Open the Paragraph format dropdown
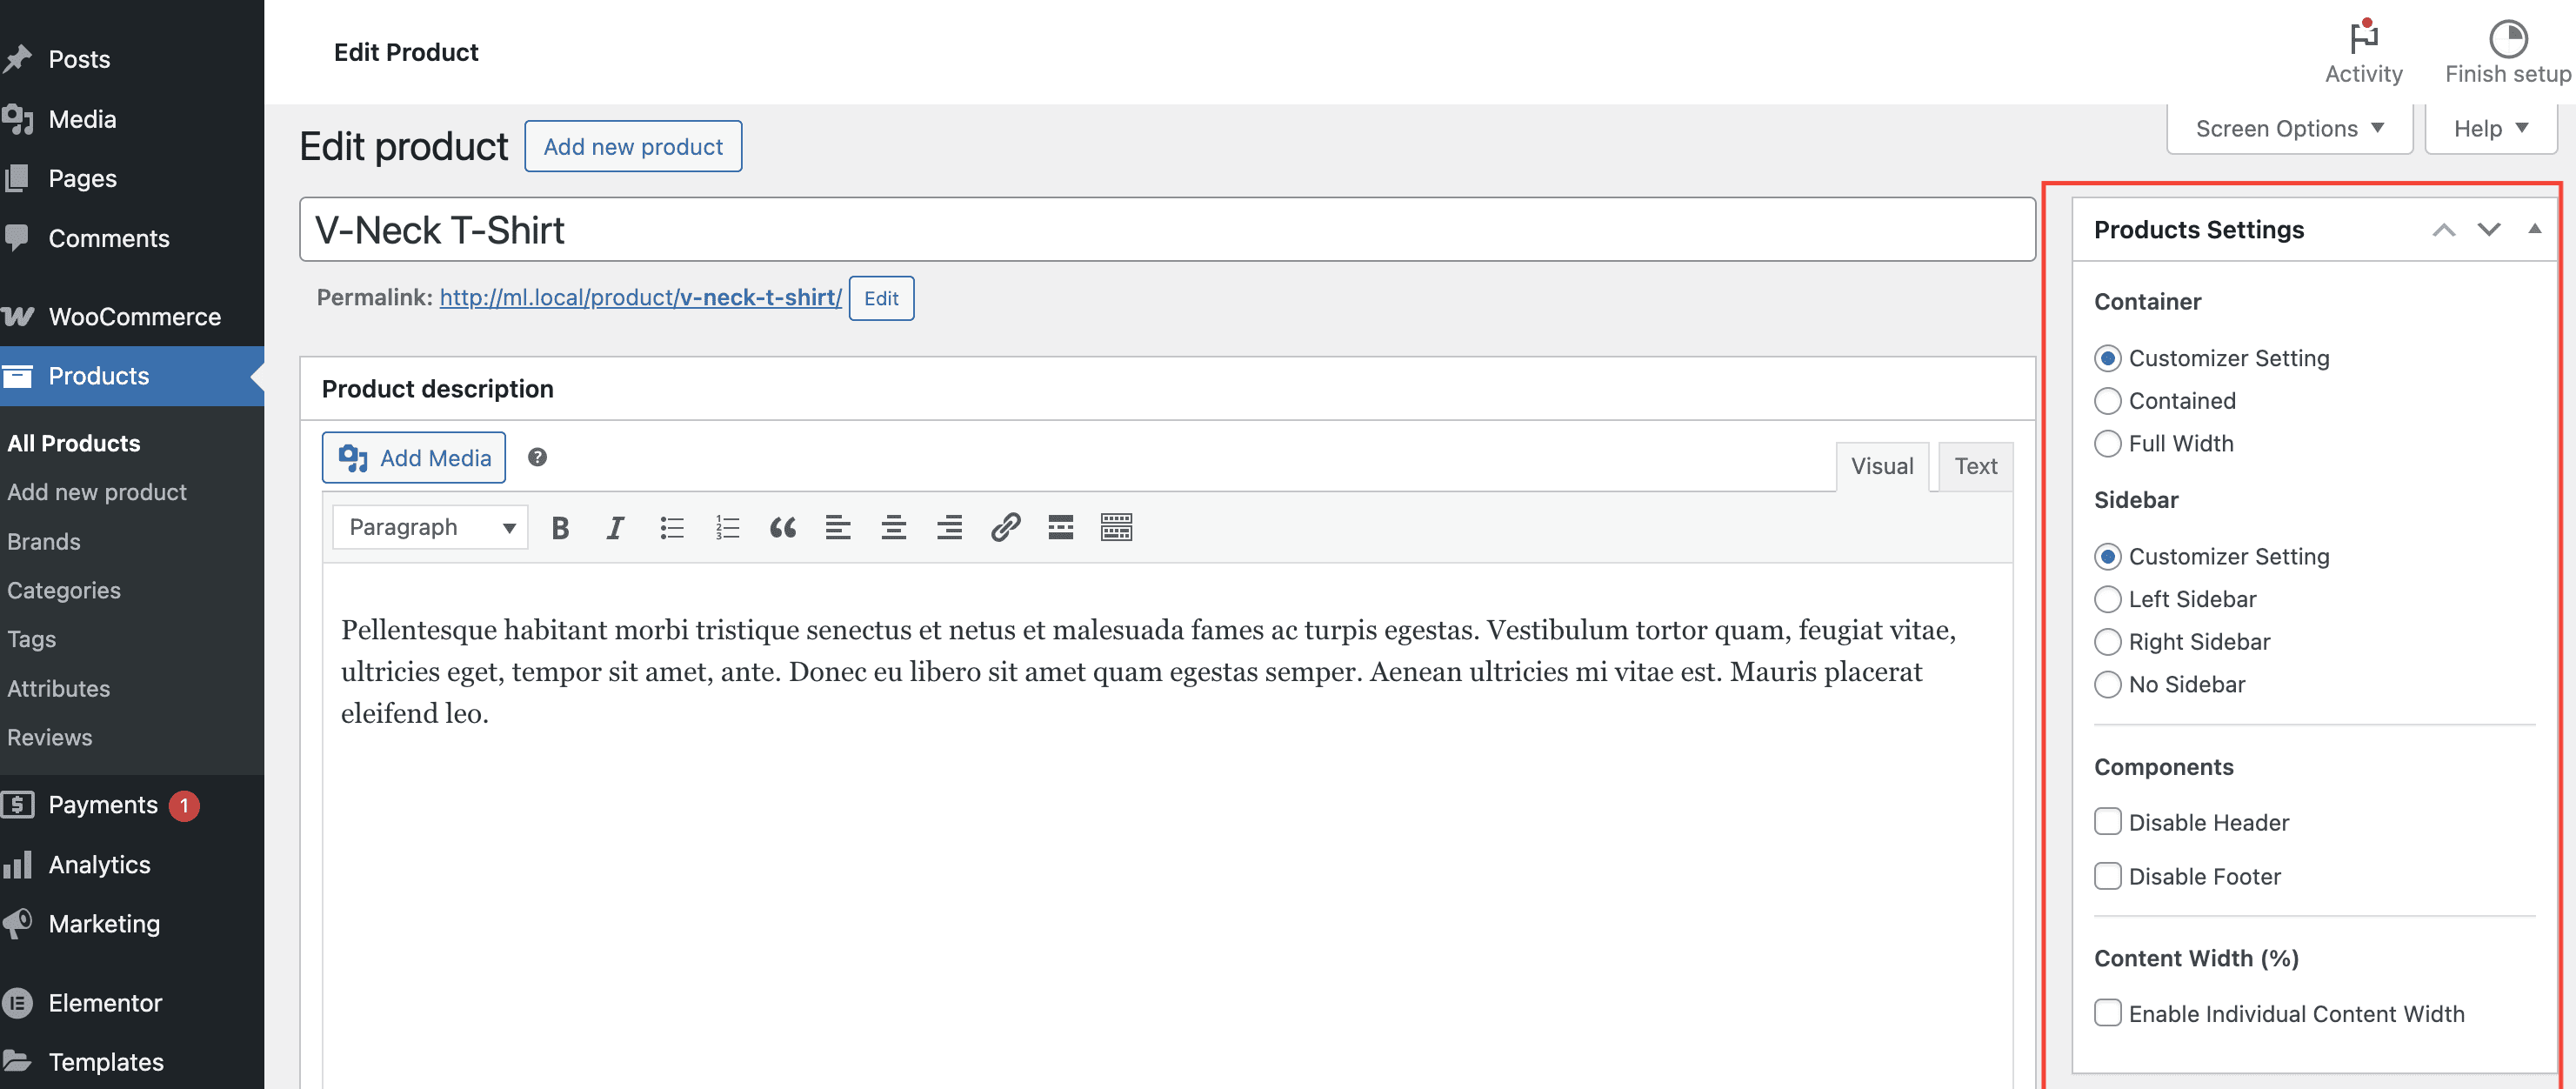The height and width of the screenshot is (1089, 2576). coord(430,527)
